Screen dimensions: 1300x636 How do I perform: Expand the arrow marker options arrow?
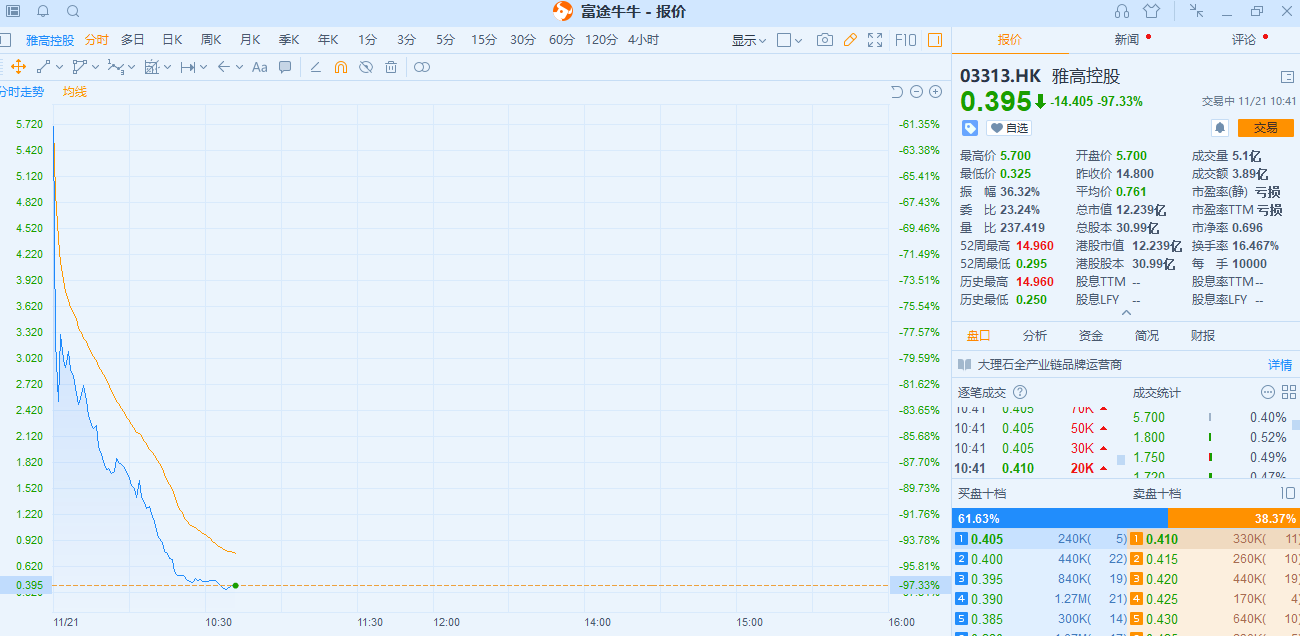pyautogui.click(x=239, y=67)
